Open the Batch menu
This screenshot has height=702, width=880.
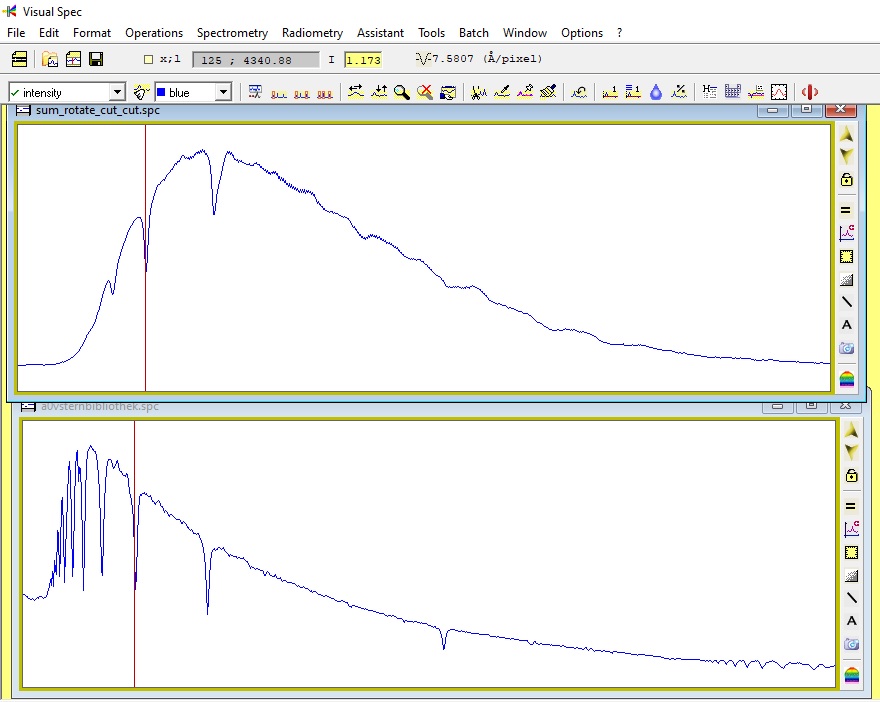(474, 33)
